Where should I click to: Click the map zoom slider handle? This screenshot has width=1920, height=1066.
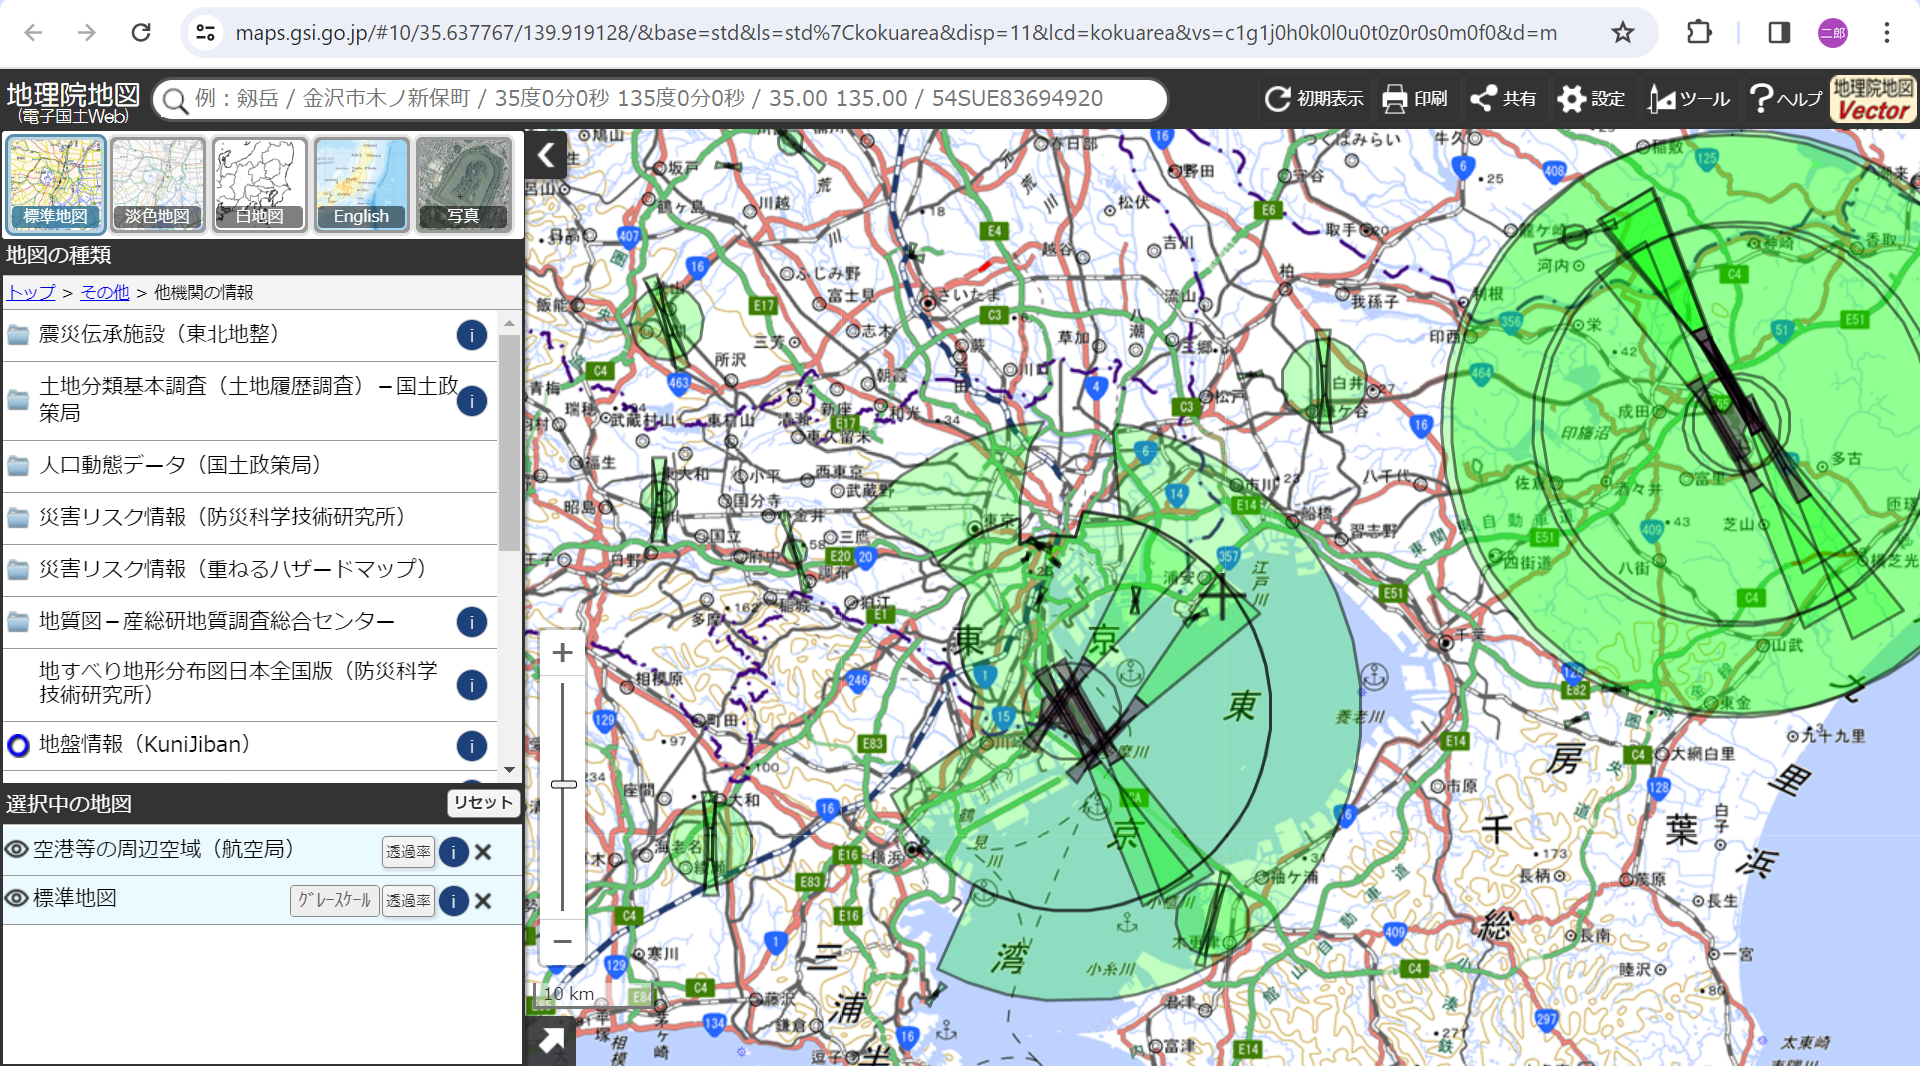pos(563,785)
